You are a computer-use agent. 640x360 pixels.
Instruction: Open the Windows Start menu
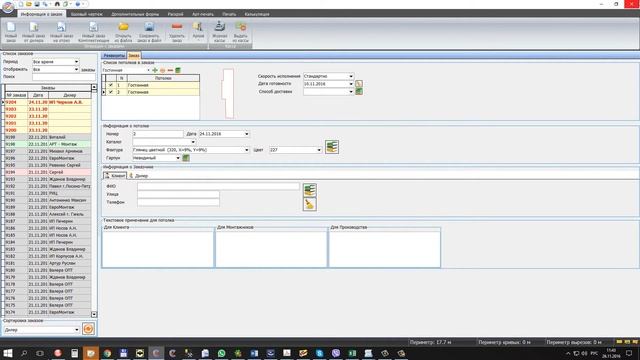click(8, 353)
